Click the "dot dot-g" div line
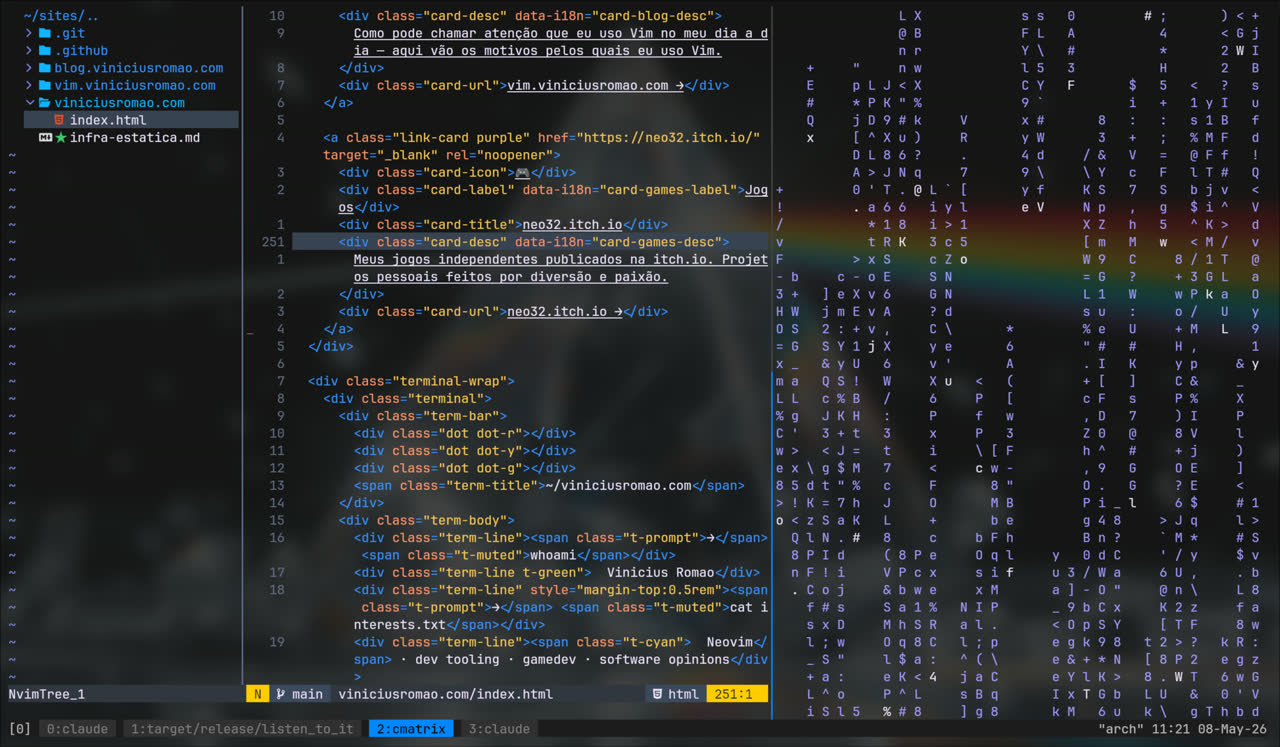Image resolution: width=1280 pixels, height=747 pixels. coord(465,468)
